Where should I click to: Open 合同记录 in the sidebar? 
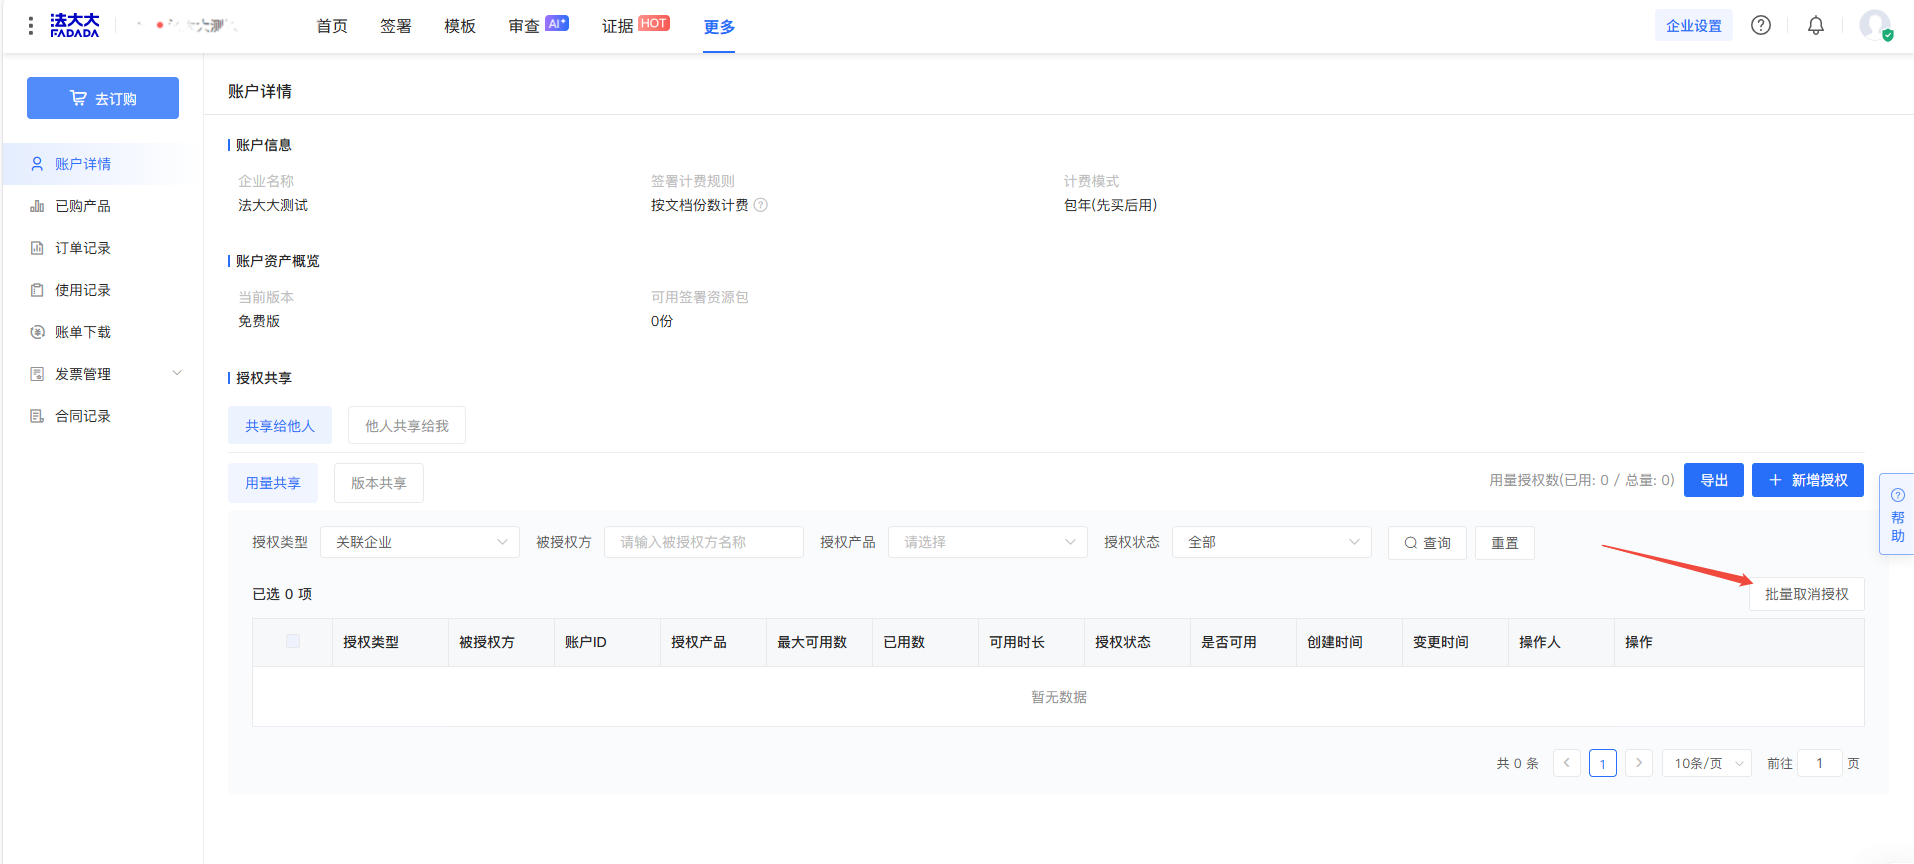[102, 416]
